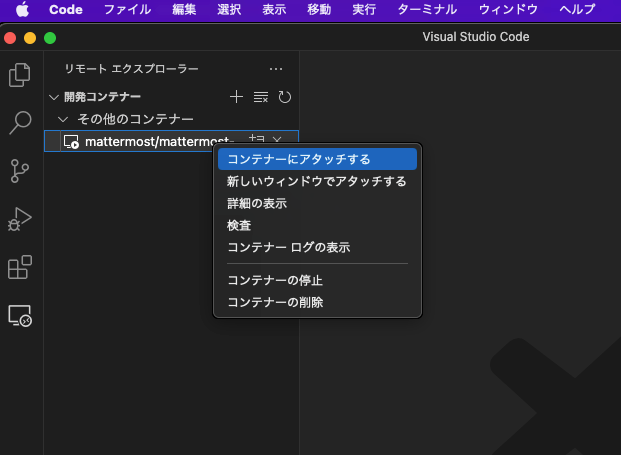Refresh the 開発コンテナー list
The height and width of the screenshot is (455, 621).
tap(284, 97)
